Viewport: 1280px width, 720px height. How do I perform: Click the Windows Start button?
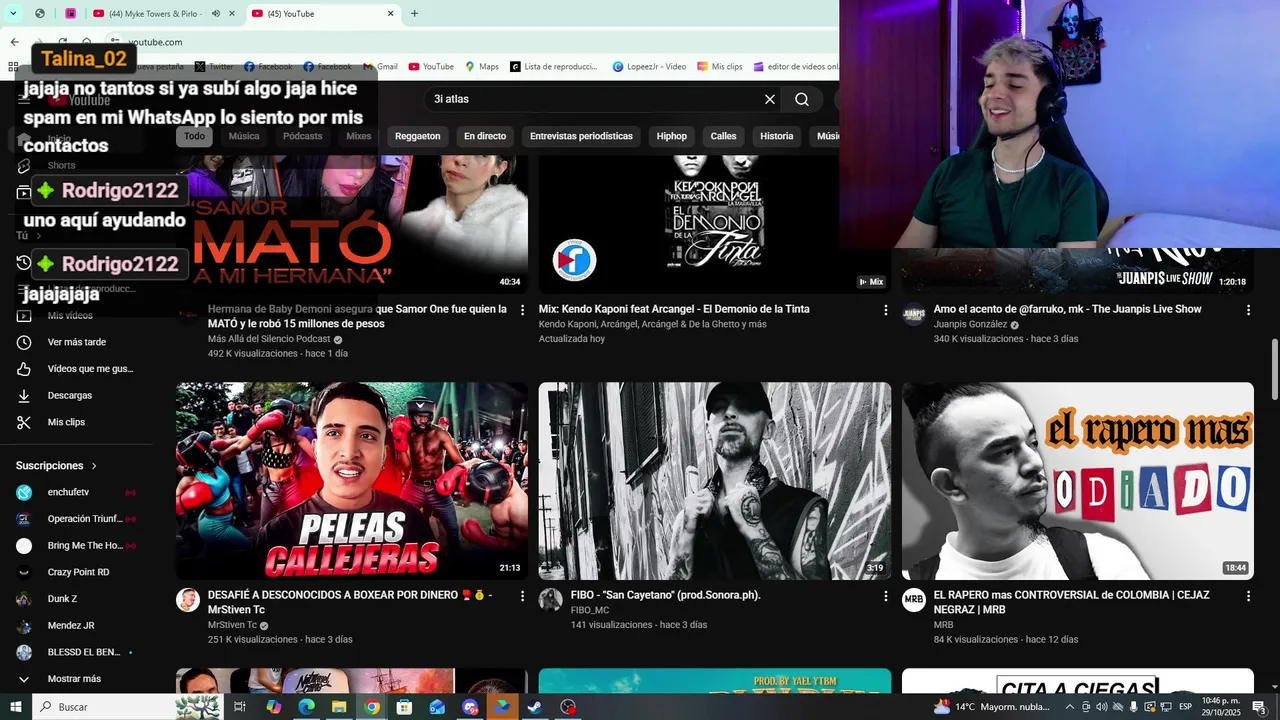pos(15,707)
